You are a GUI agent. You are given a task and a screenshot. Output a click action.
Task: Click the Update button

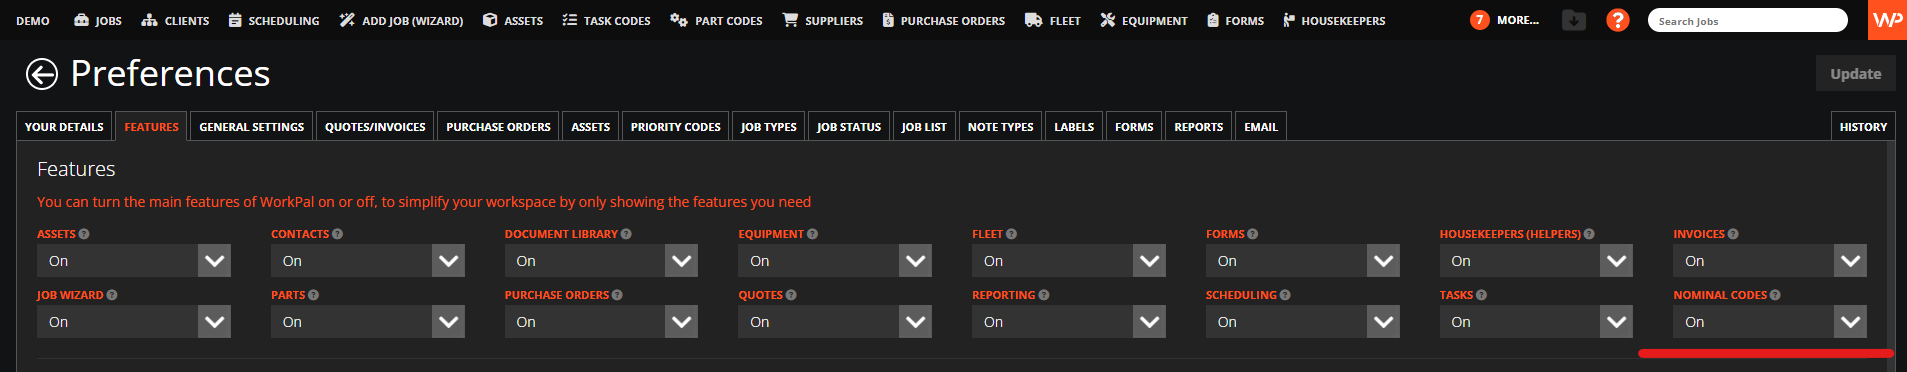(1856, 74)
